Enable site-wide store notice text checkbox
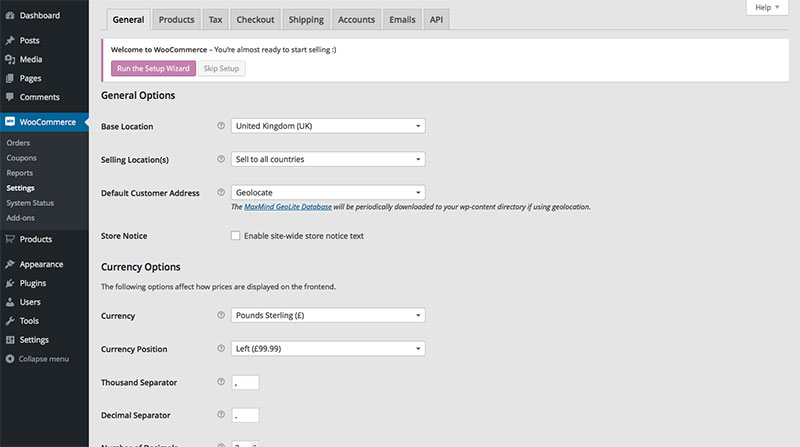 point(235,236)
